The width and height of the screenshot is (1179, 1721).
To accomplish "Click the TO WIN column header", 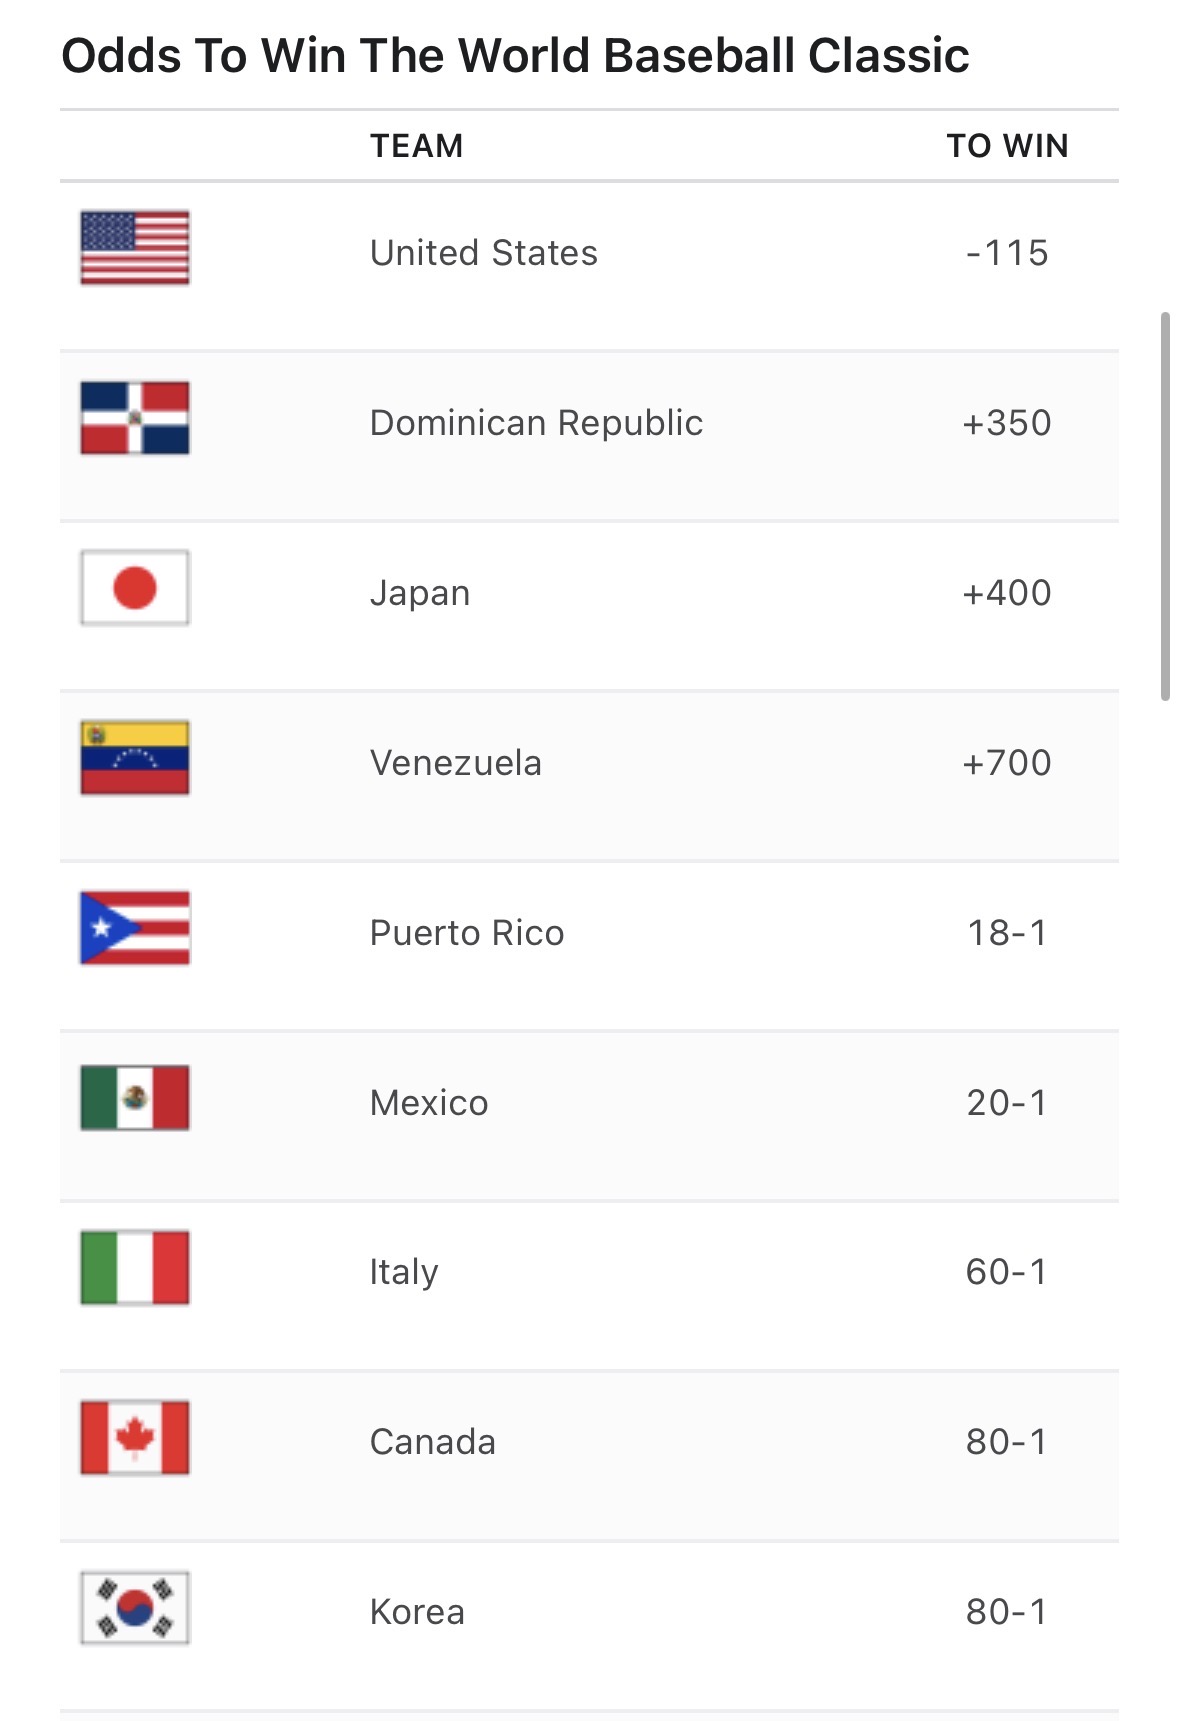I will point(1007,146).
